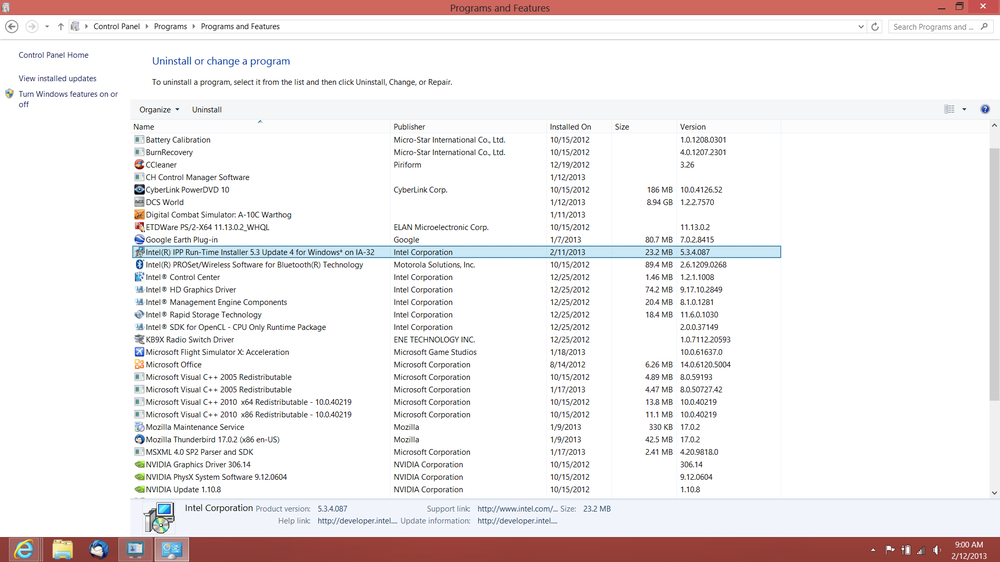Click the Action Center flag icon
The image size is (1000, 562).
pyautogui.click(x=890, y=550)
